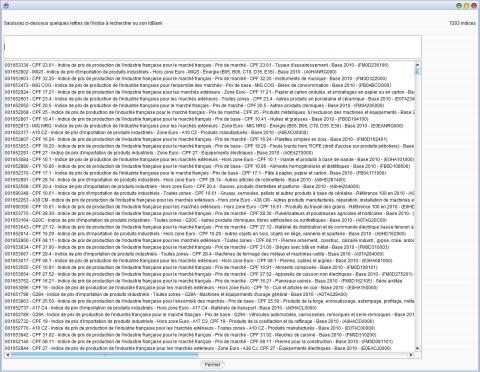Select row CPF 10.61 Gruaux, semoules, pellets
Image resolution: width=480 pixels, height=372 pixels.
pos(209,193)
